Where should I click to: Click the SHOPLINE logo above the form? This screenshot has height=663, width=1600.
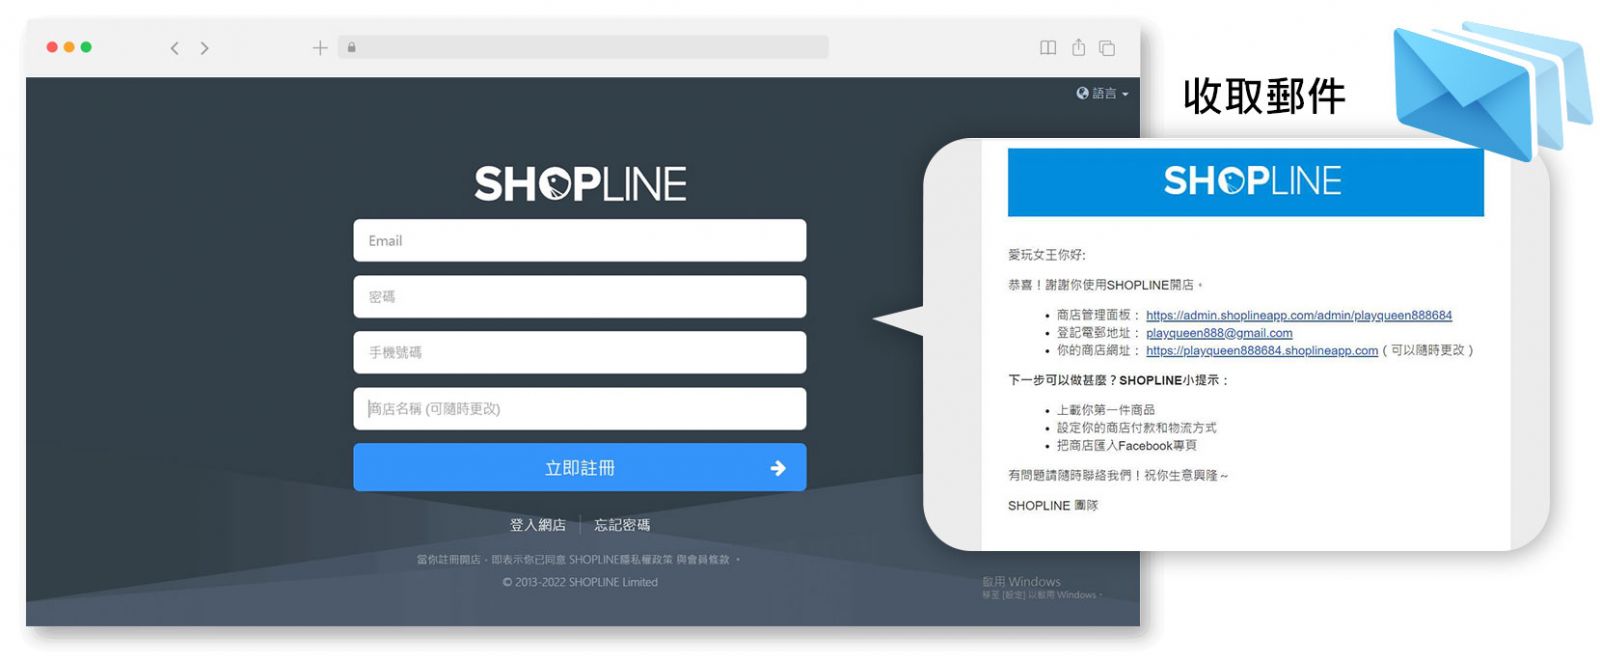(x=580, y=184)
